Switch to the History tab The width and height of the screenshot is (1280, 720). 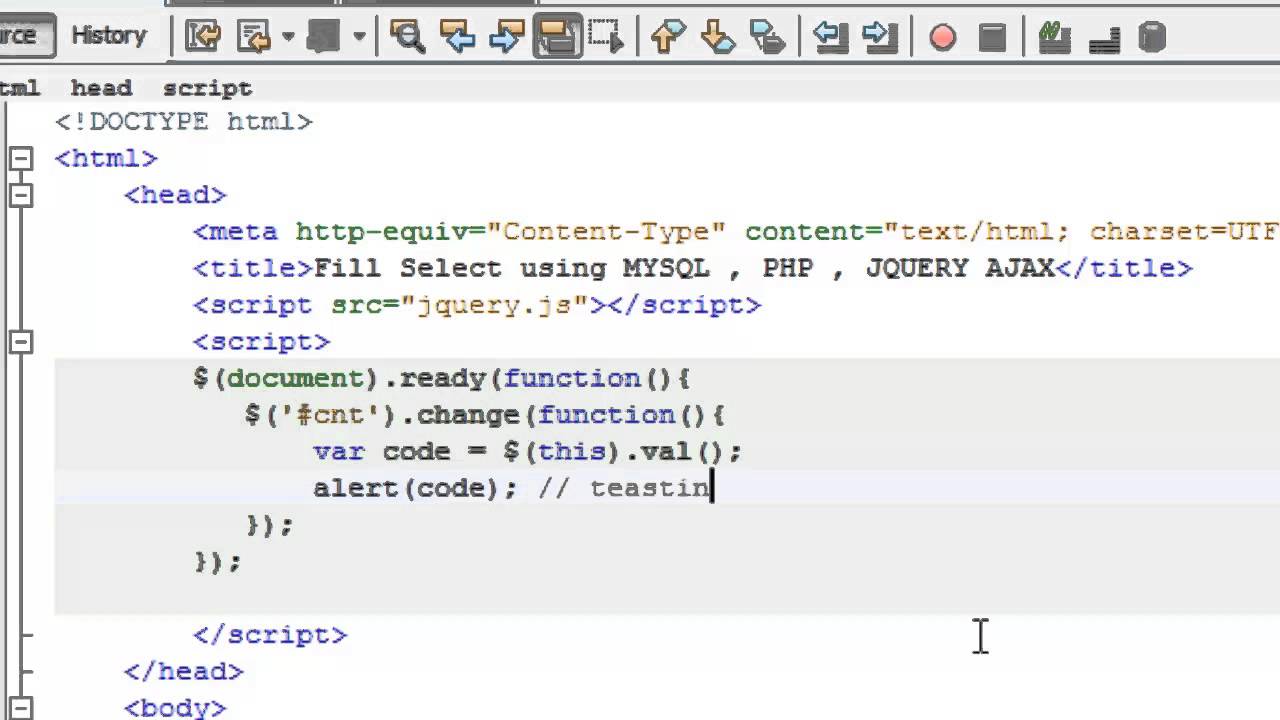(109, 35)
